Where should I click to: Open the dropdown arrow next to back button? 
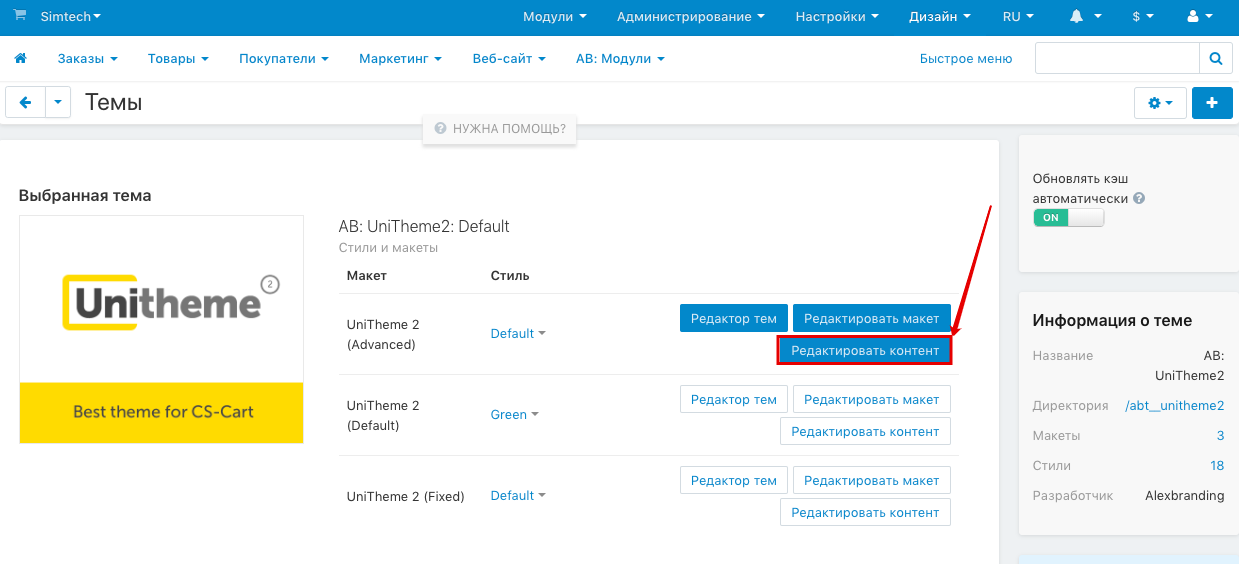(58, 103)
